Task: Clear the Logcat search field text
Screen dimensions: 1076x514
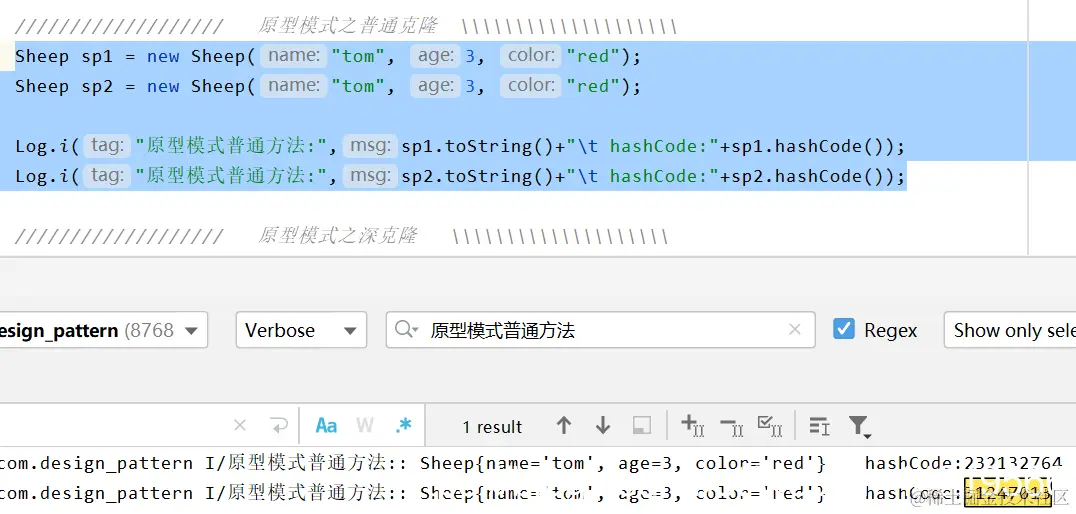Action: click(x=795, y=330)
